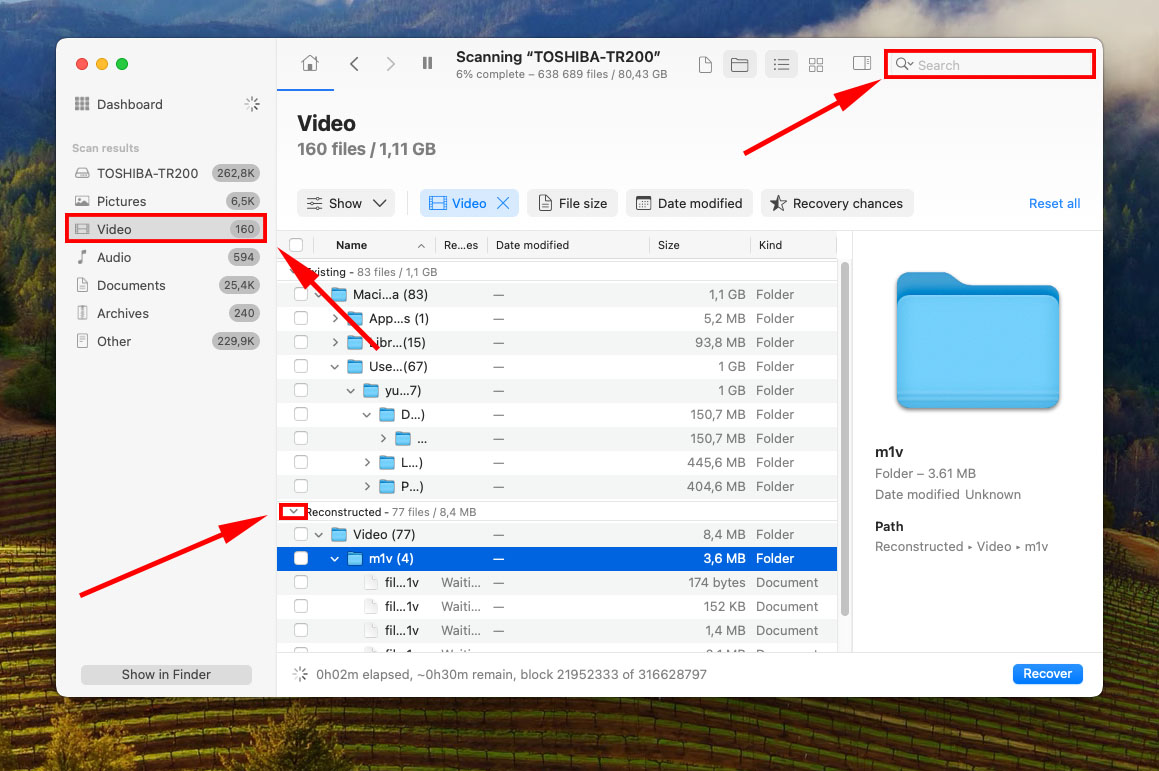Toggle the select-all checkbox in header
The width and height of the screenshot is (1159, 771).
point(296,245)
